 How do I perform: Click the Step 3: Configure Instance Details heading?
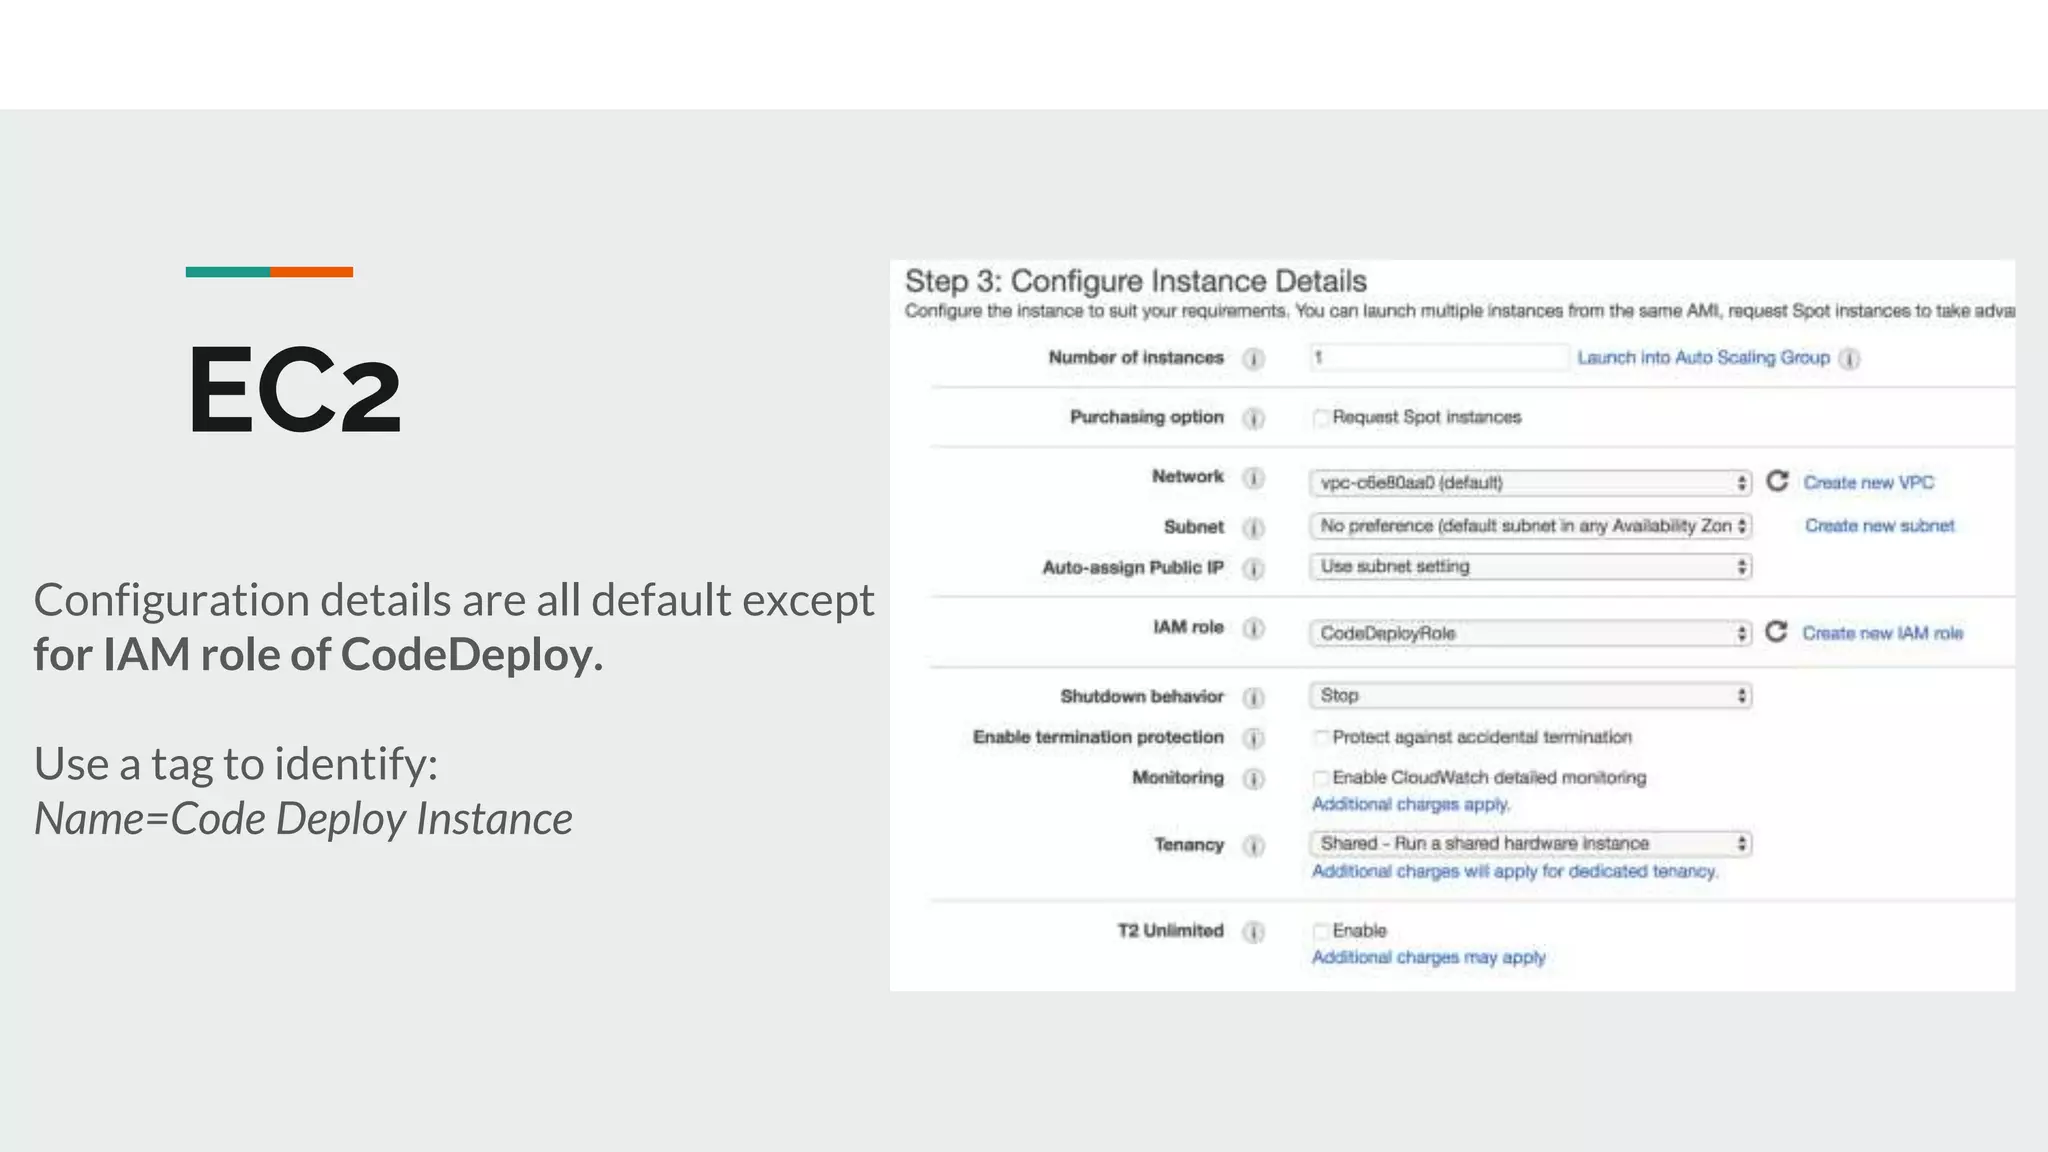click(1136, 281)
